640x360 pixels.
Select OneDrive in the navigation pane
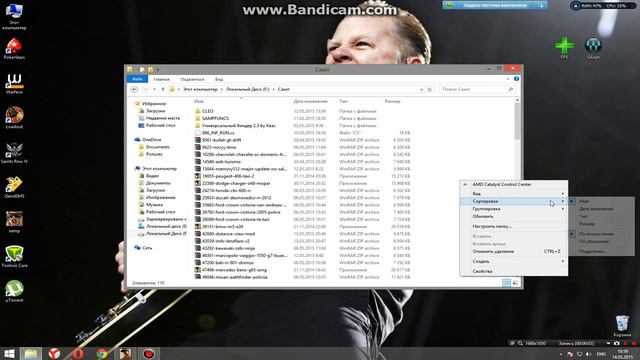(x=151, y=140)
